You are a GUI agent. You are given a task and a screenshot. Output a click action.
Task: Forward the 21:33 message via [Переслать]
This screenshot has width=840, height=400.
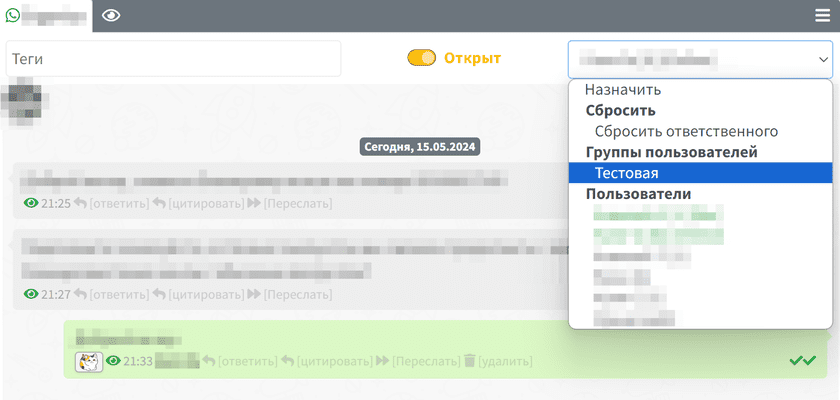click(426, 361)
